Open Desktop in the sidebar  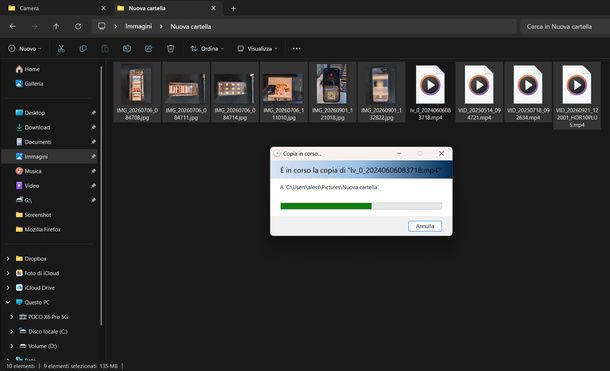[x=30, y=113]
